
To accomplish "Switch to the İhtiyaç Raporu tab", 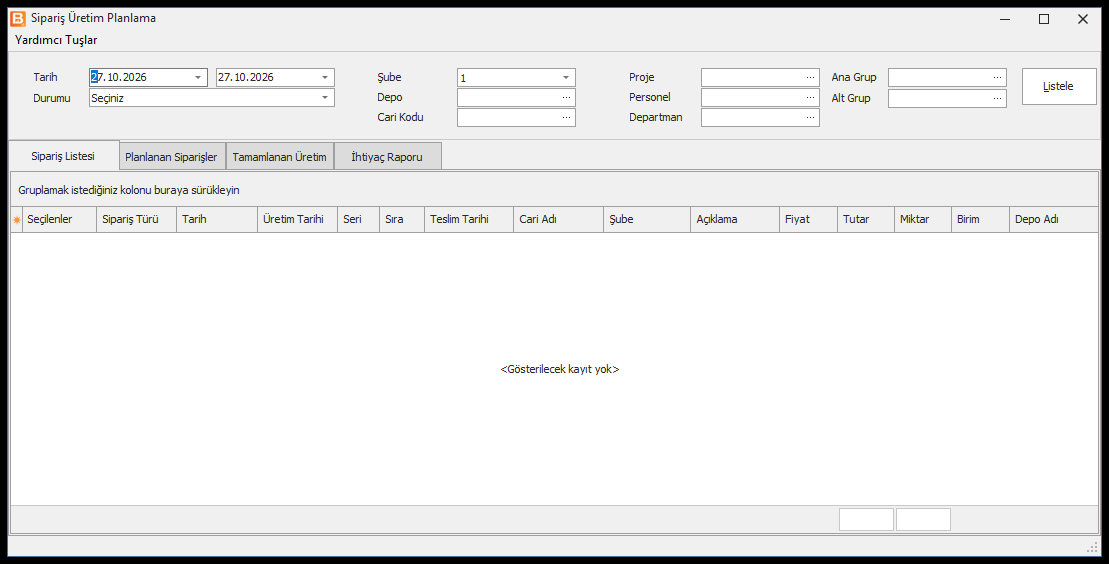I will 387,157.
